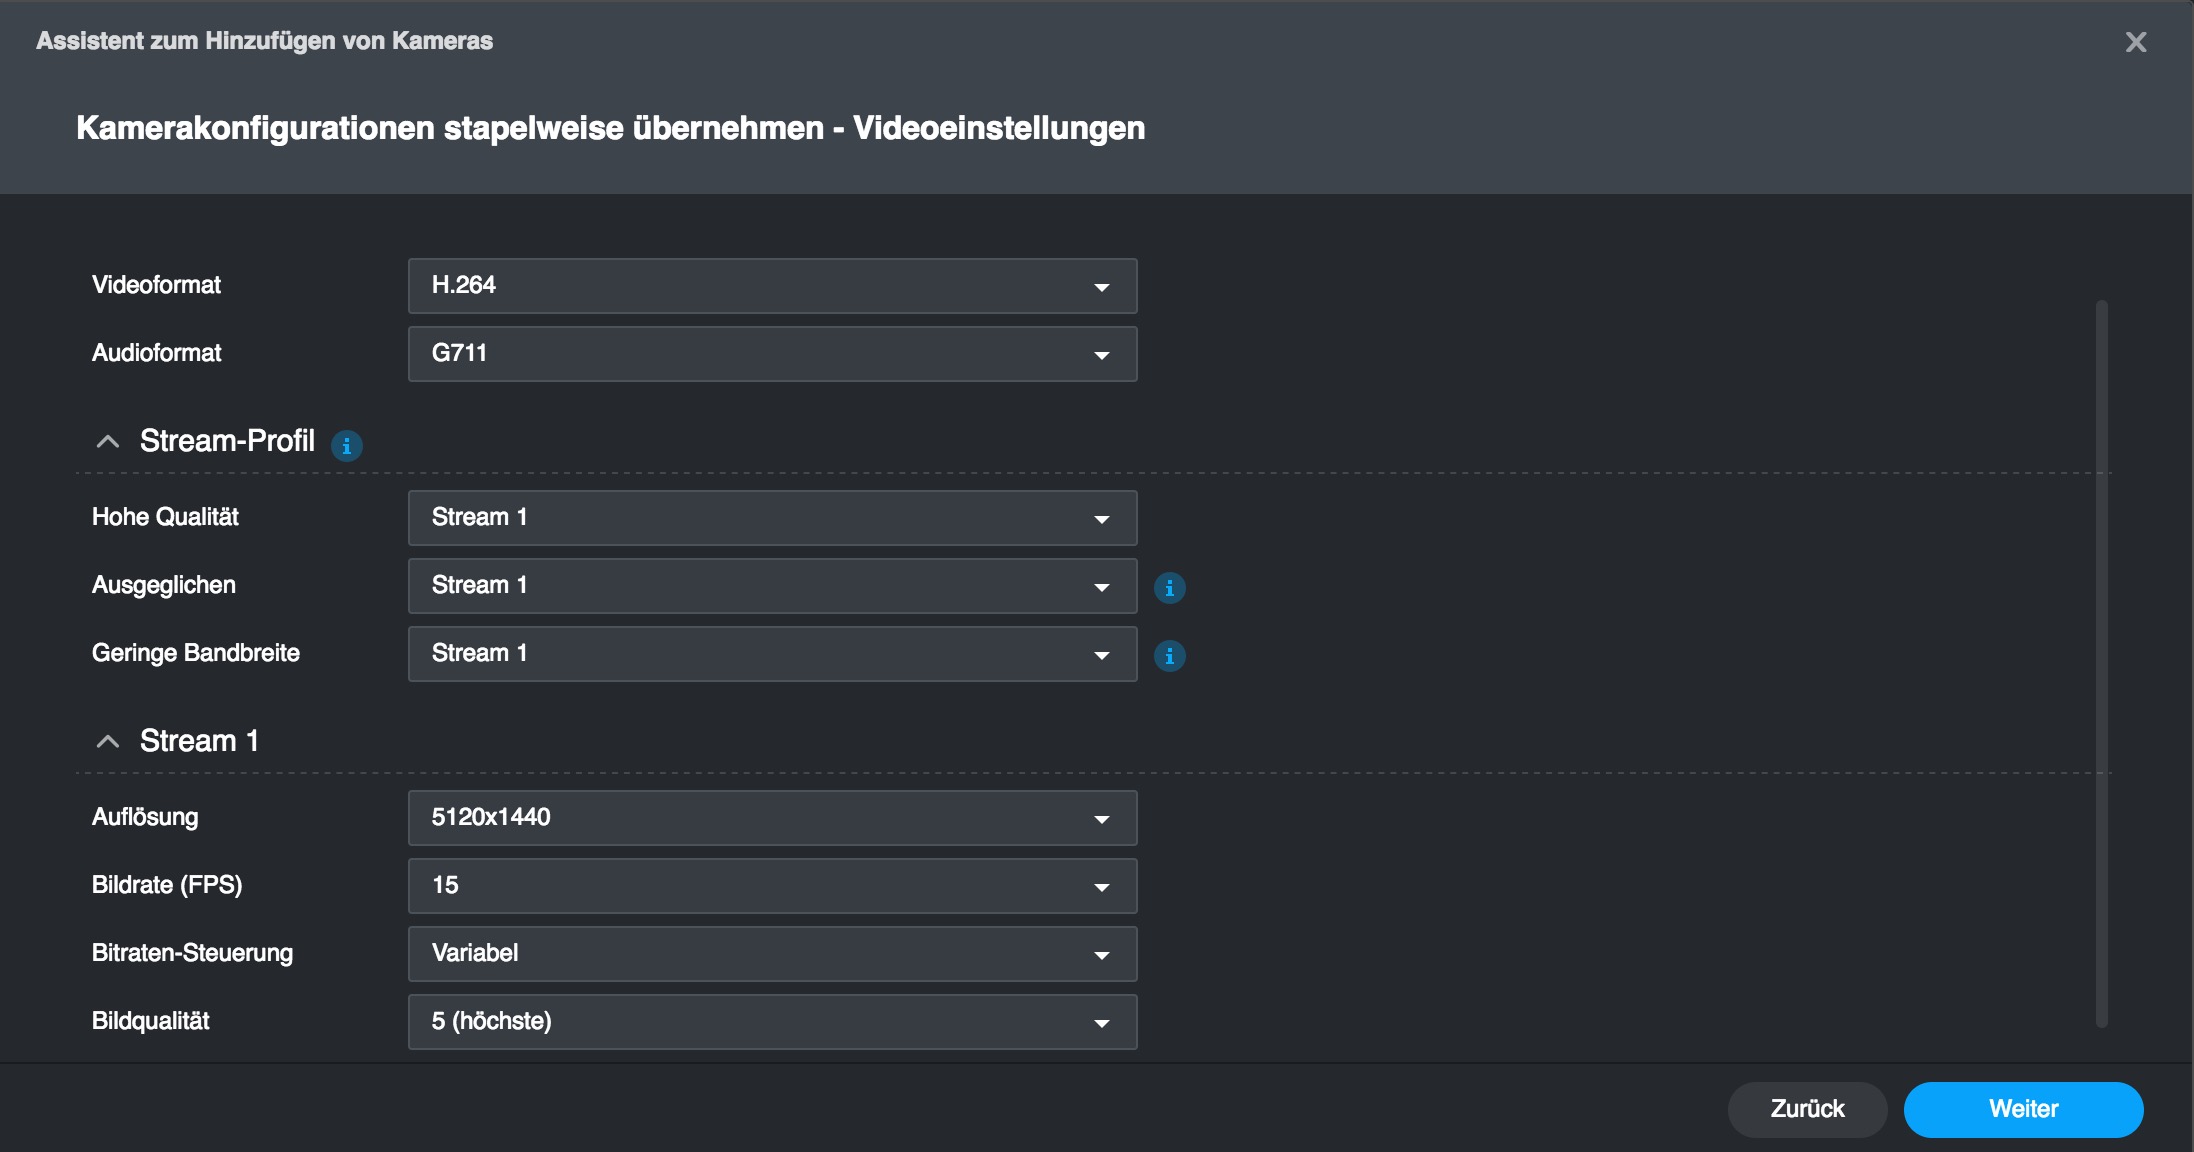Open the Bildrate (FPS) dropdown
The image size is (2194, 1152).
point(772,886)
